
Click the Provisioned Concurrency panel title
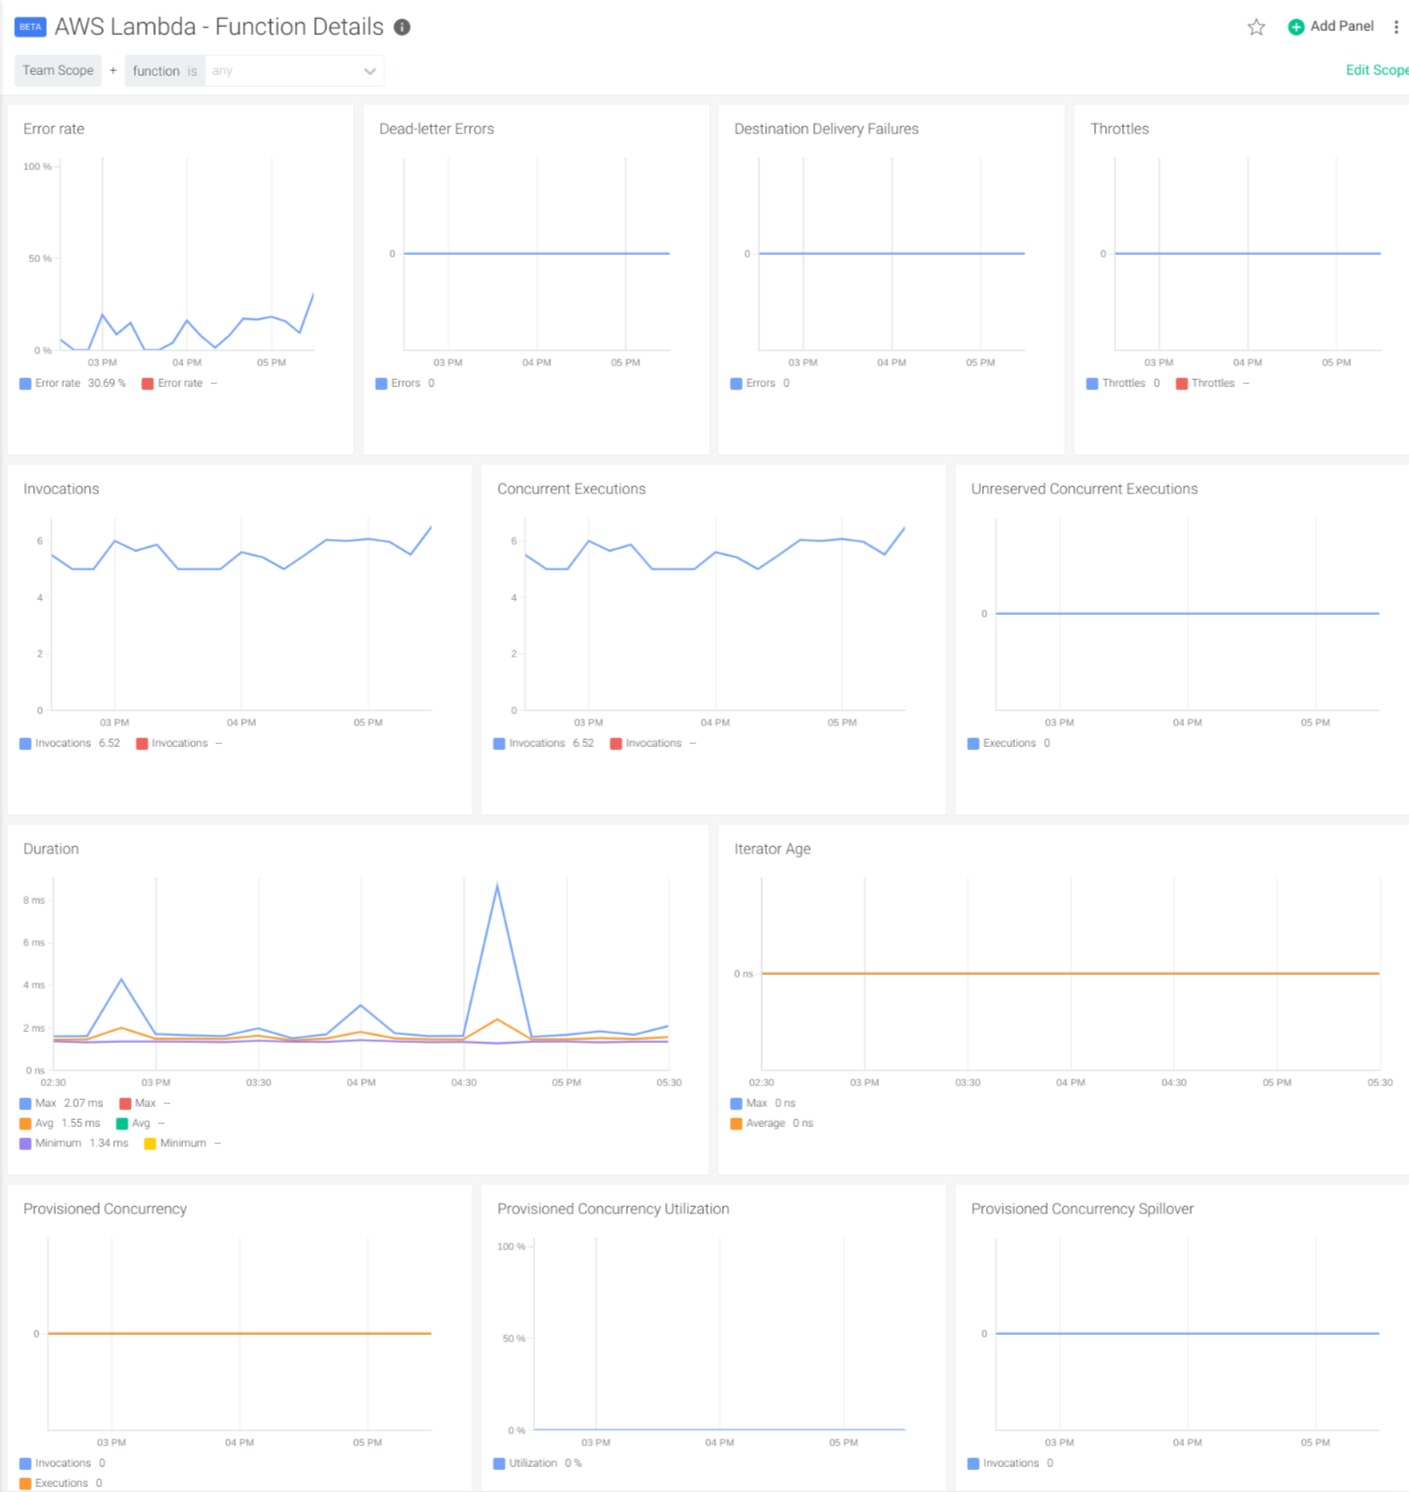(105, 1209)
